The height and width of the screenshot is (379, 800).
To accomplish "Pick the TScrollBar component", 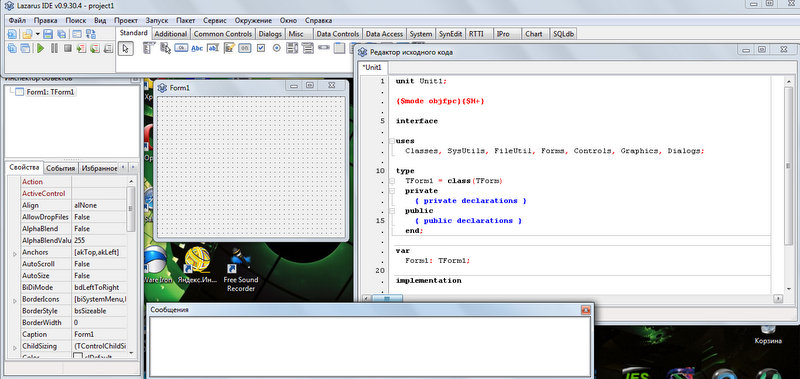I will (x=323, y=48).
